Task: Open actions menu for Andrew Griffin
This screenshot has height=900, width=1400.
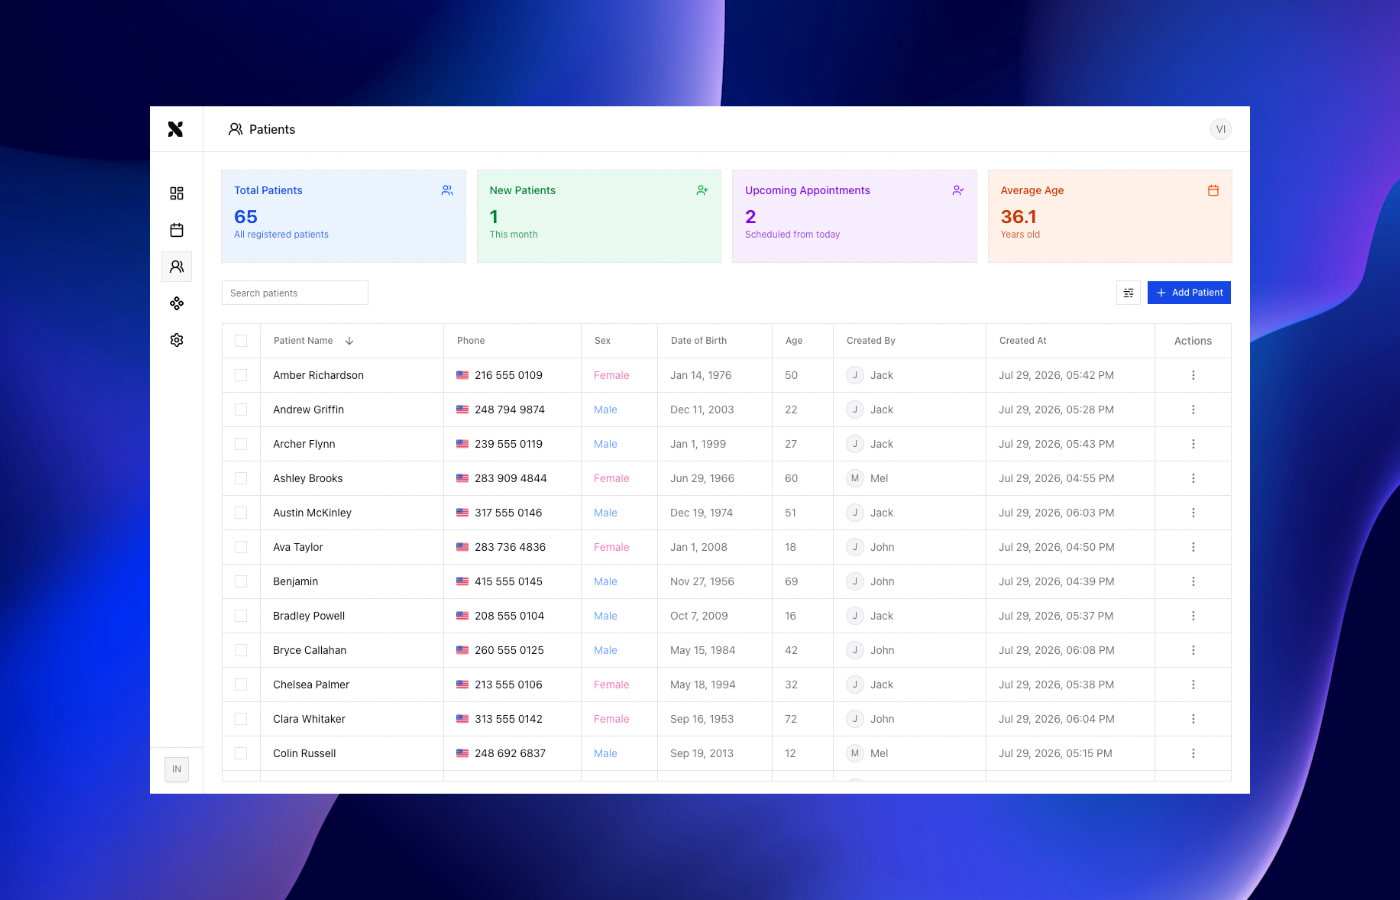Action: coord(1193,410)
